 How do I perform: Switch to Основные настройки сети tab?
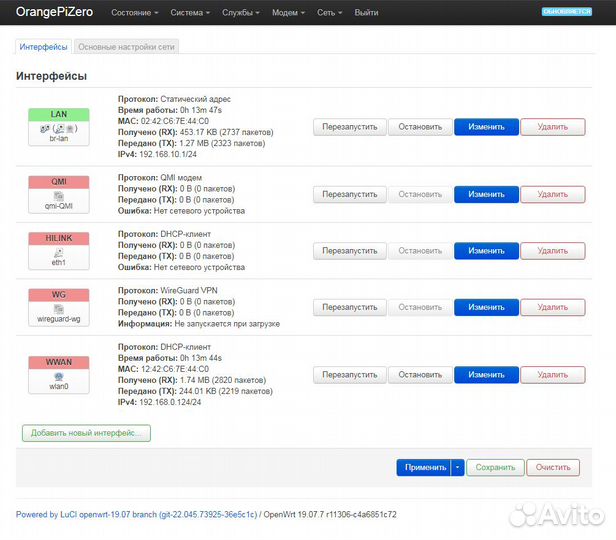(126, 47)
